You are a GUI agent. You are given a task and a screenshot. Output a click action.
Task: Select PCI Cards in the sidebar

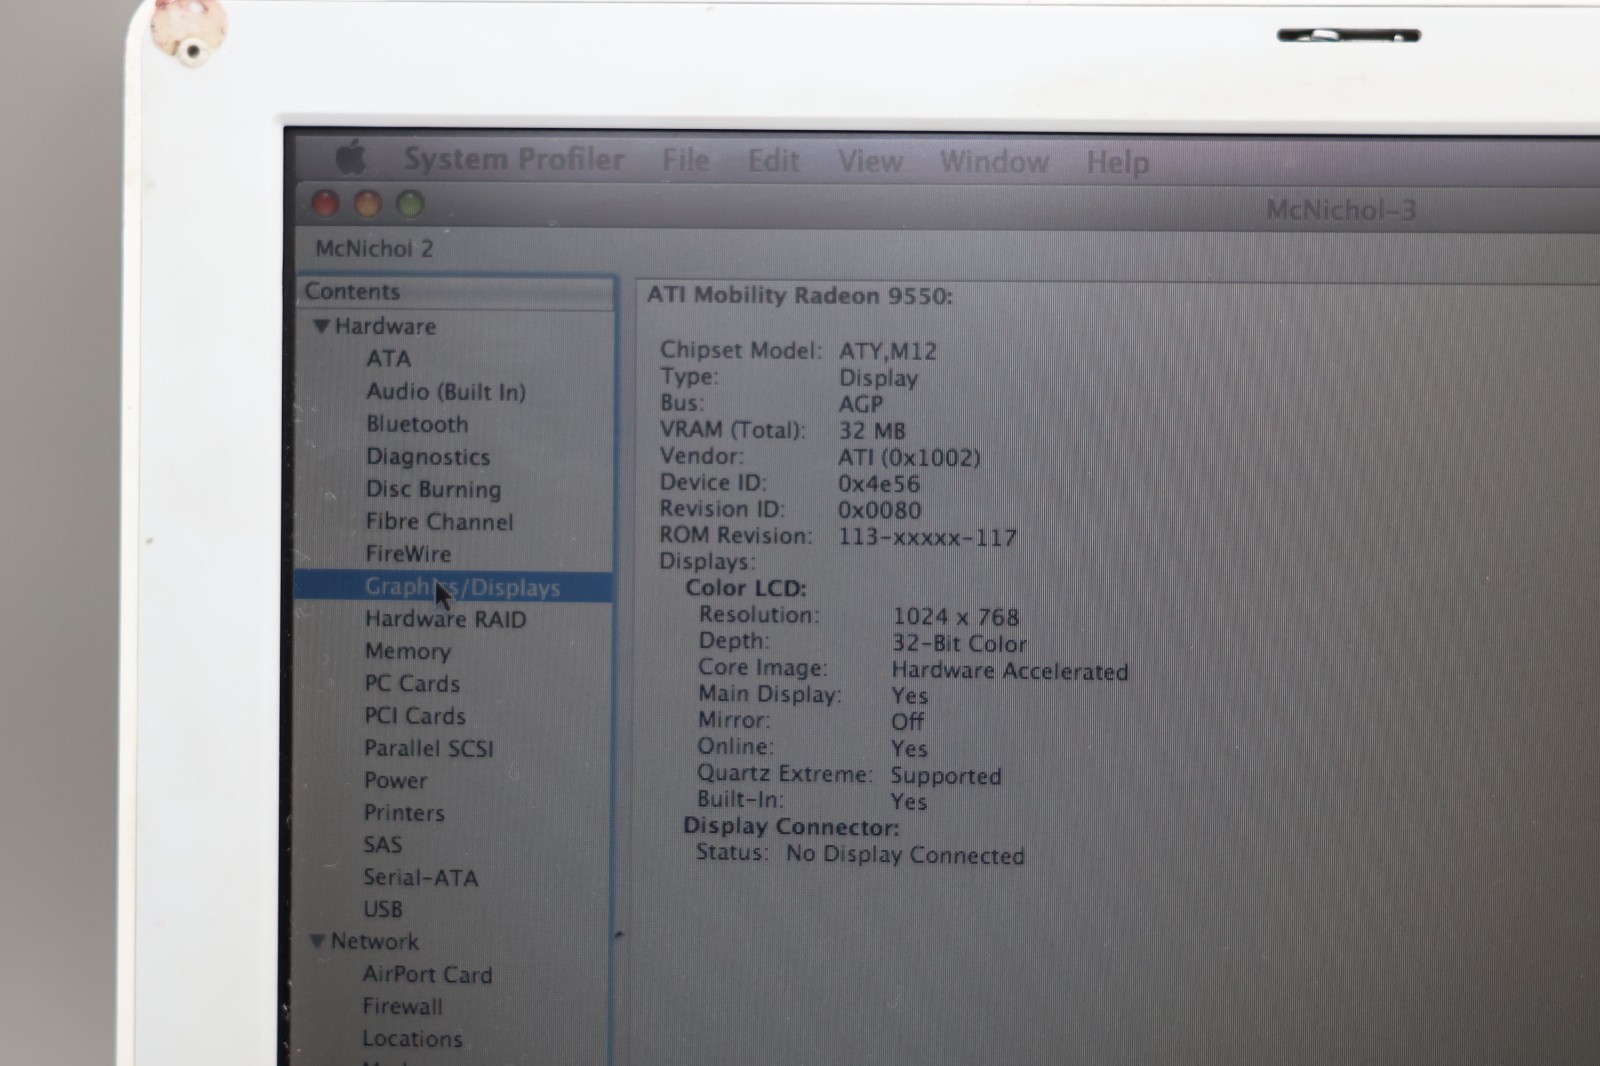[415, 716]
